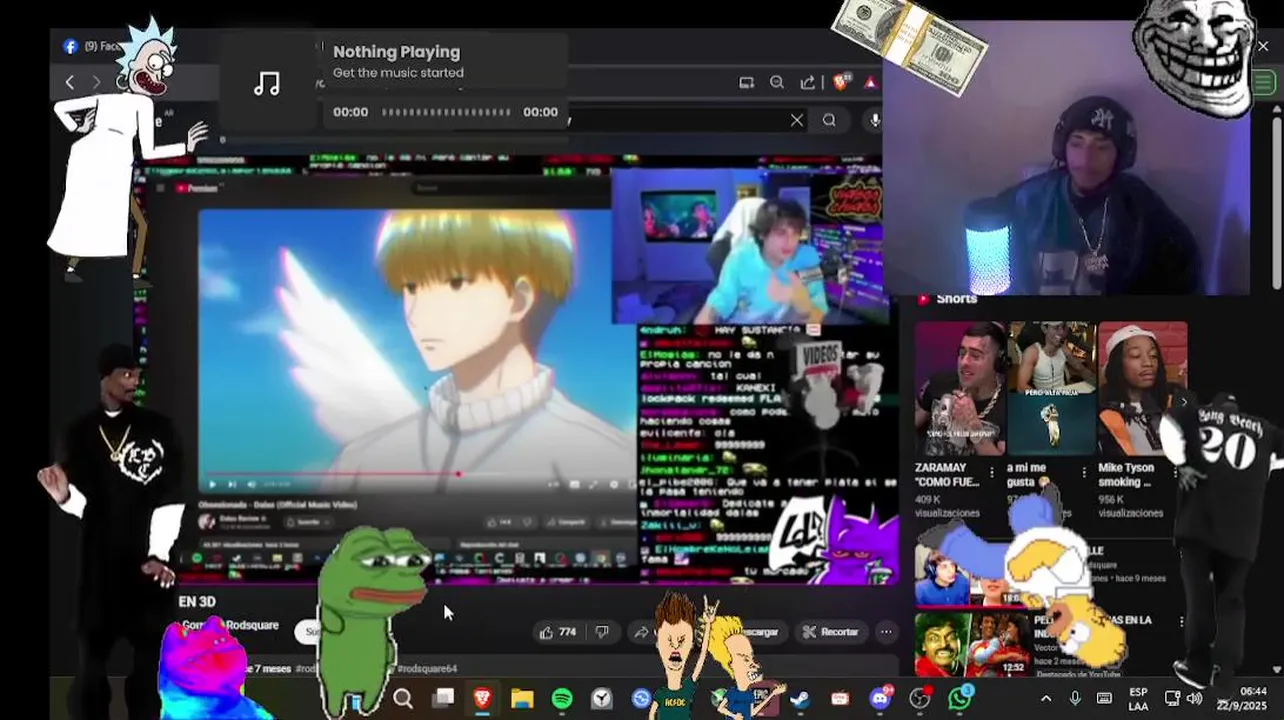The height and width of the screenshot is (720, 1284).
Task: Click the media overlay progress bar
Action: [x=445, y=112]
